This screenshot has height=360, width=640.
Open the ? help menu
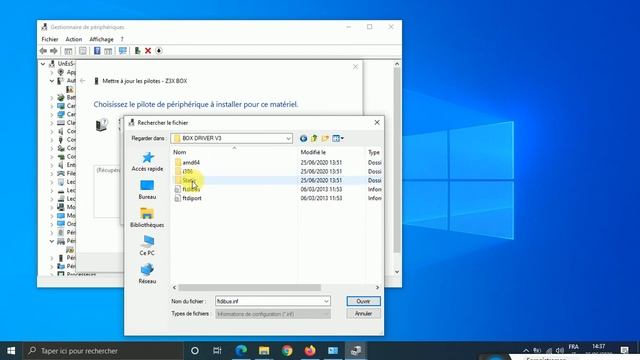tap(122, 39)
